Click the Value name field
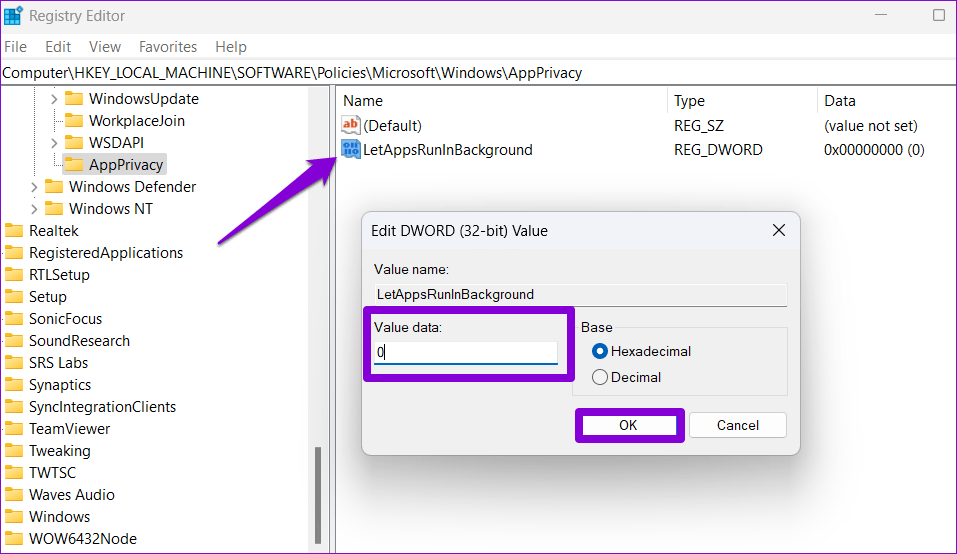This screenshot has height=554, width=957. (580, 294)
